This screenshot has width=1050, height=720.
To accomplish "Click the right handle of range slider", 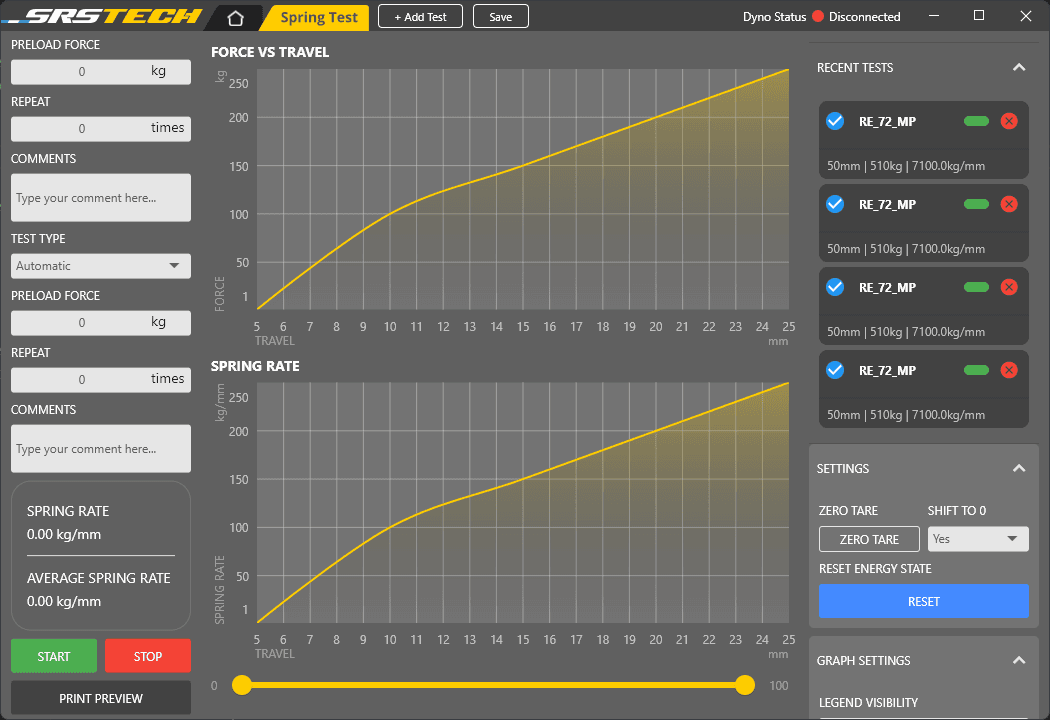I will click(x=744, y=685).
